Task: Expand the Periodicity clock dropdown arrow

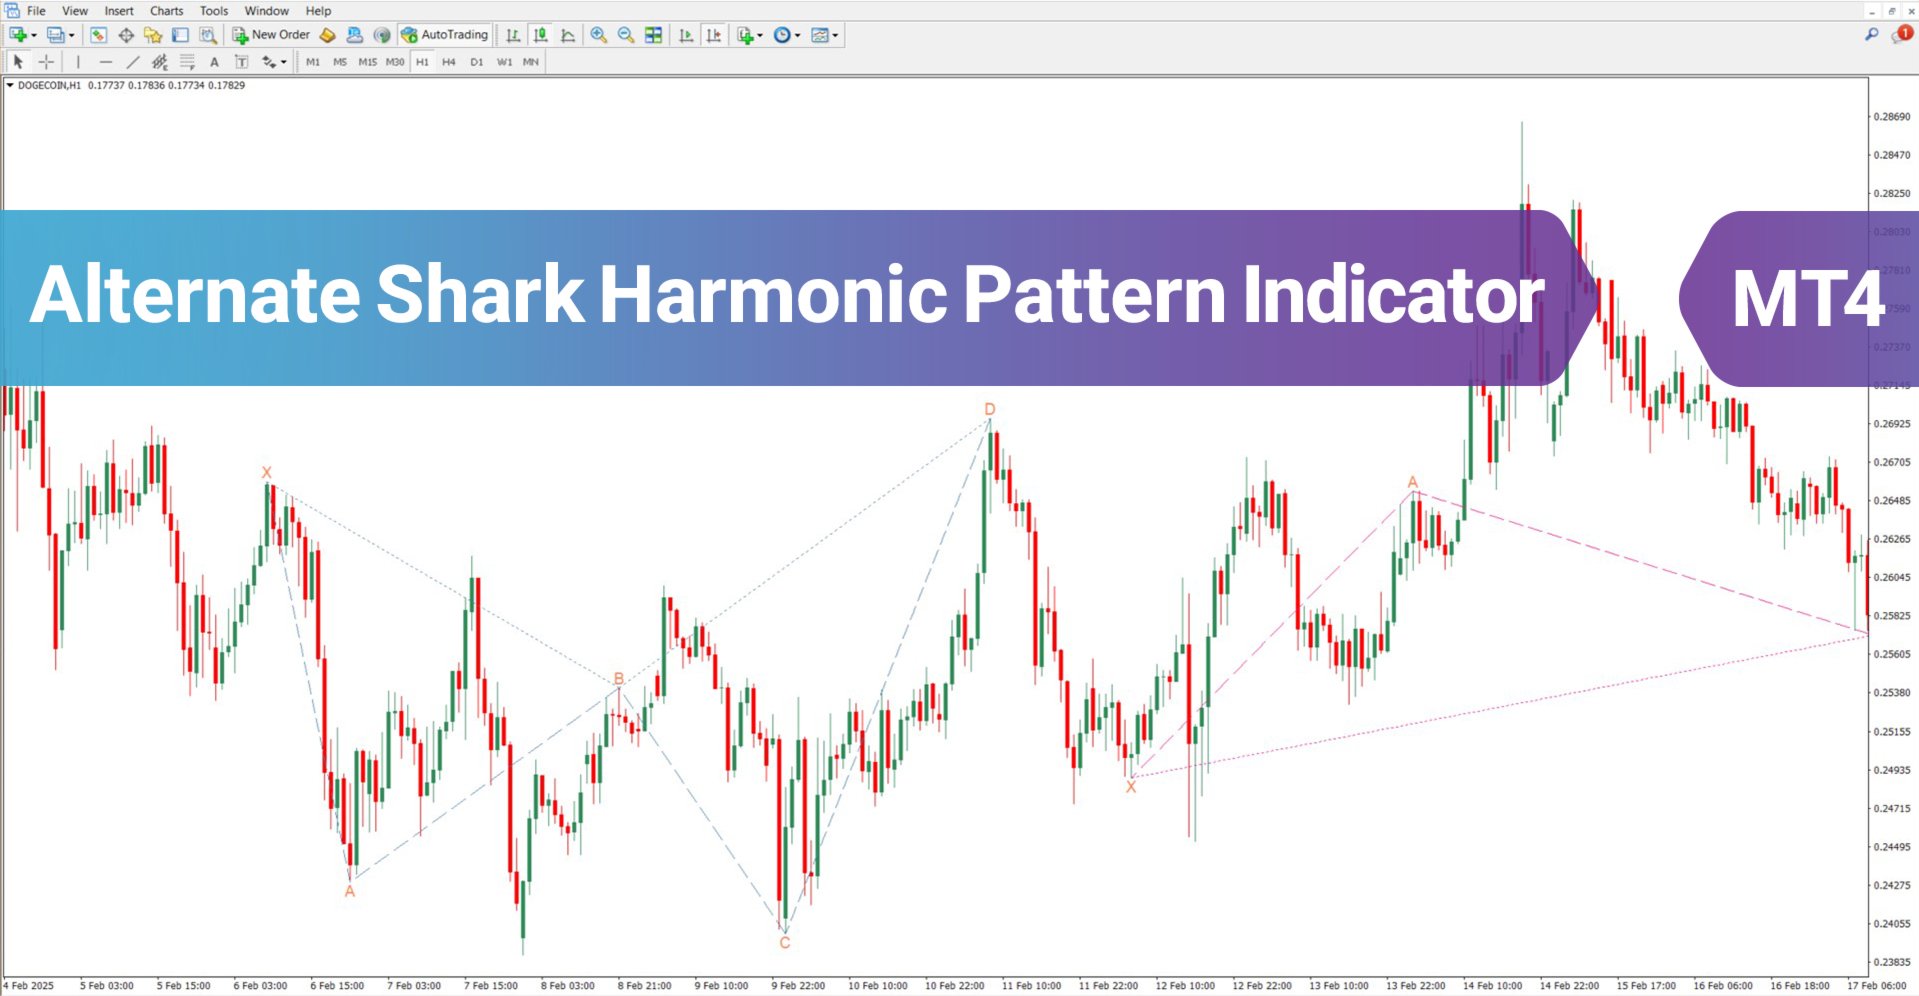Action: pos(797,36)
